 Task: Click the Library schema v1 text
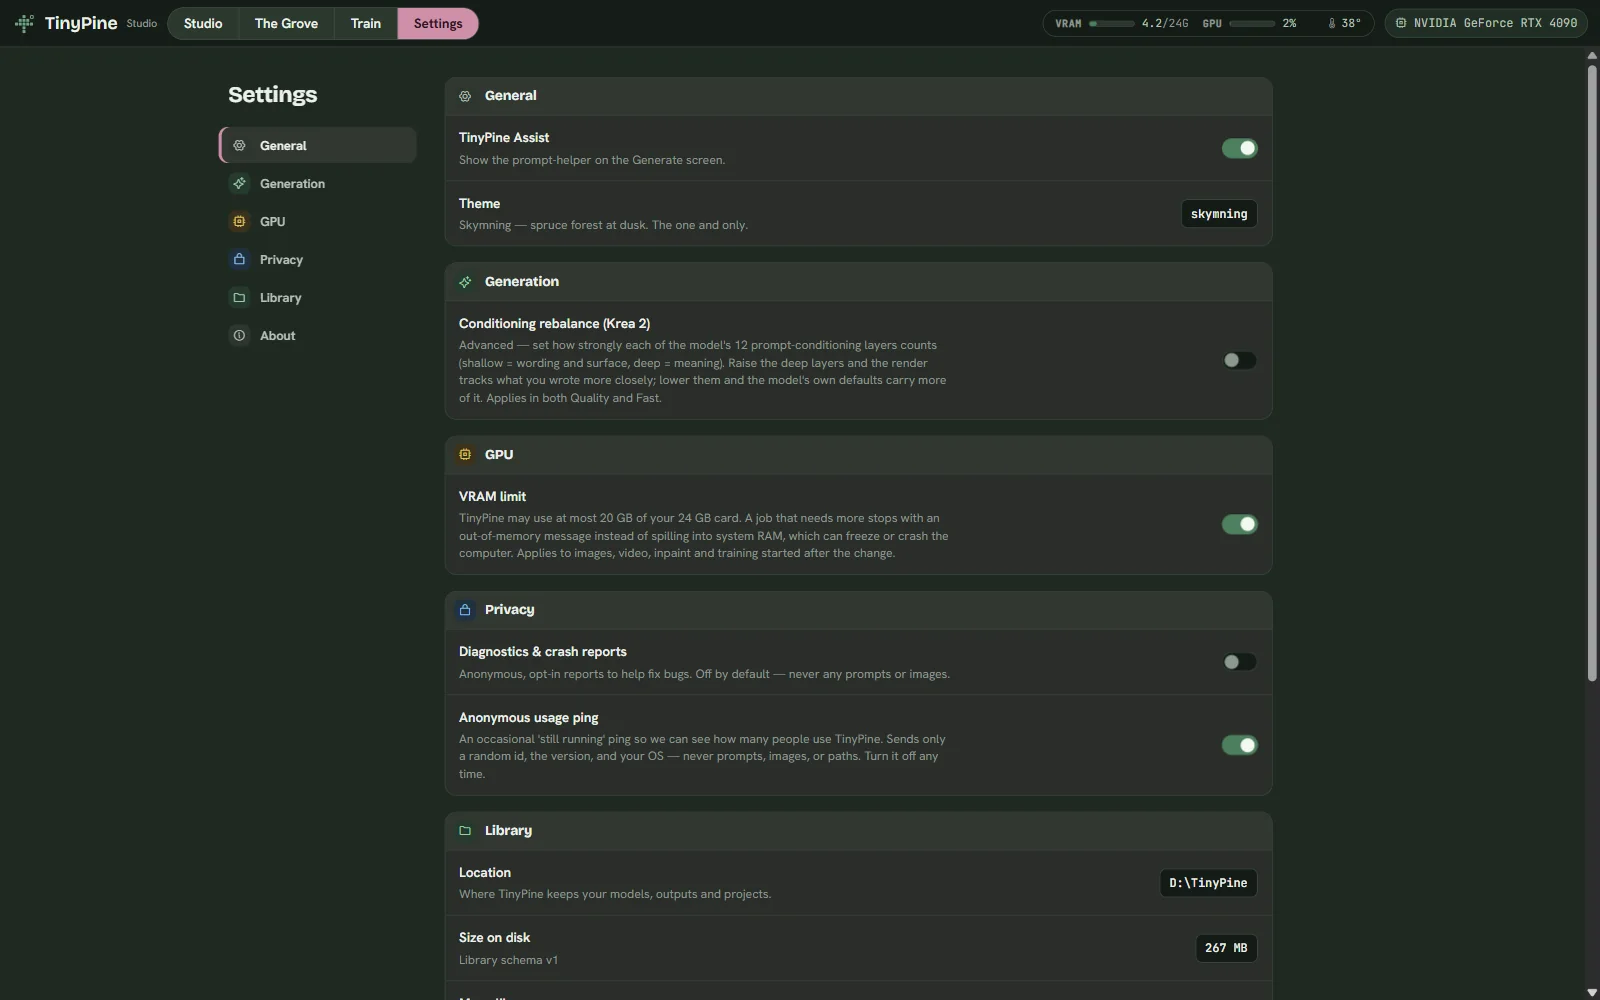(x=508, y=960)
